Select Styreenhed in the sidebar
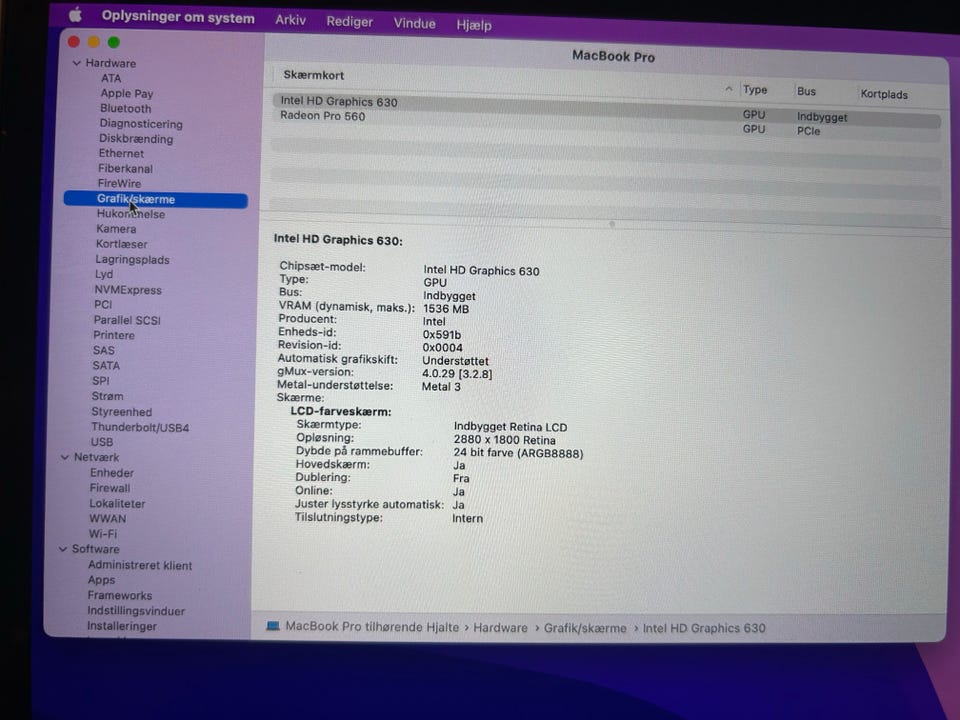The height and width of the screenshot is (720, 960). [x=121, y=412]
